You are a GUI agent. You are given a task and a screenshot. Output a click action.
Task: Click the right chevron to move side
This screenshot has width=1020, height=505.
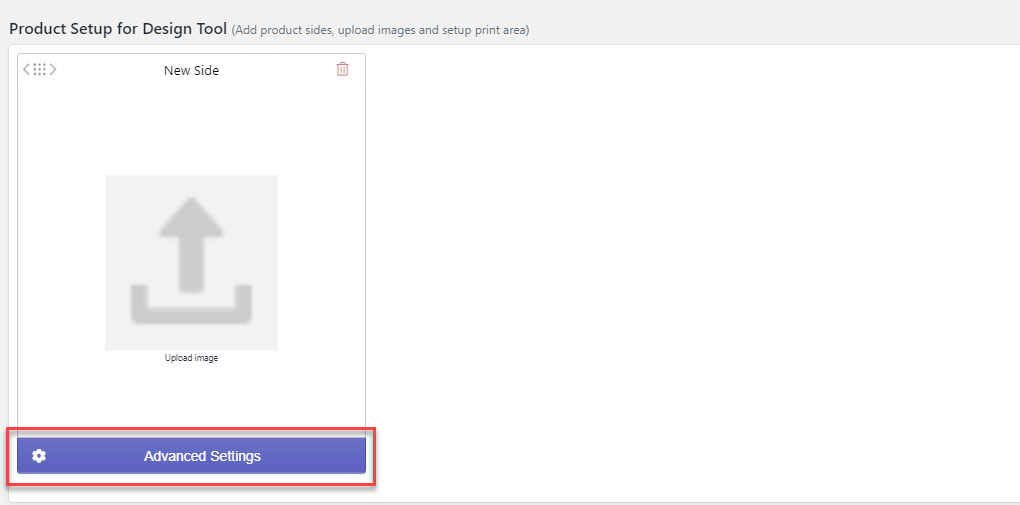tap(53, 70)
